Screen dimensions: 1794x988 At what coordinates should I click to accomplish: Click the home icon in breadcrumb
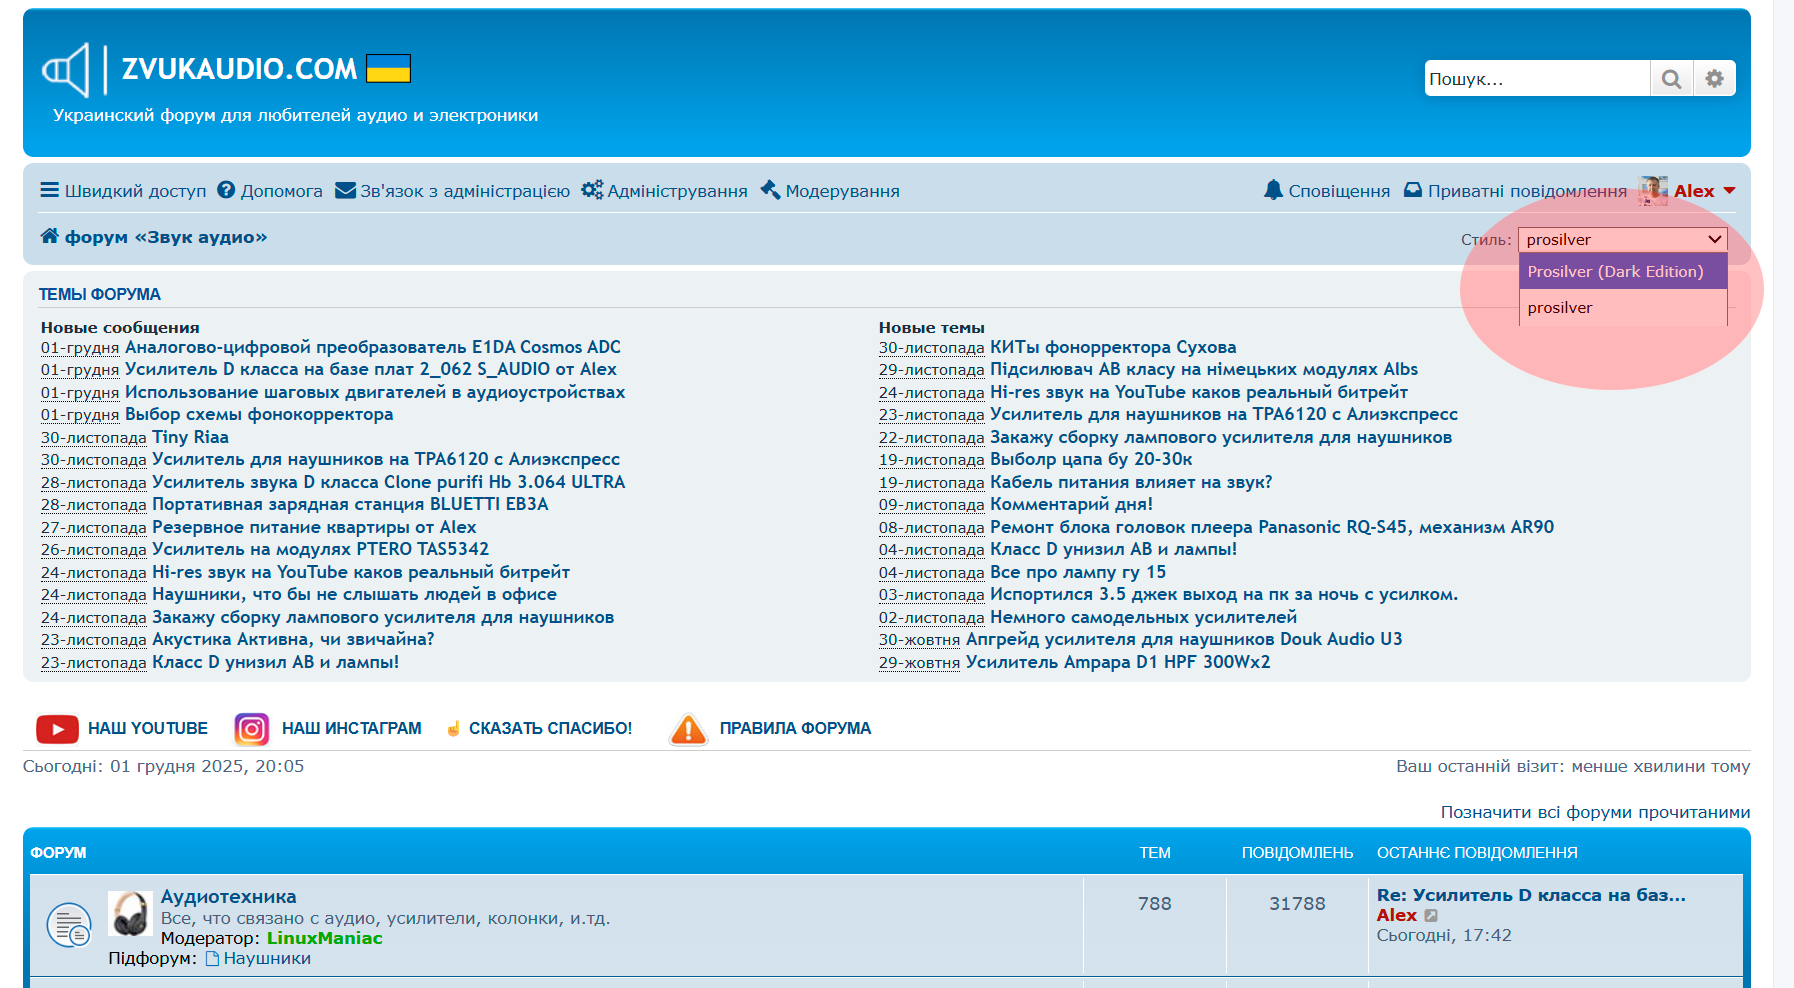point(49,236)
